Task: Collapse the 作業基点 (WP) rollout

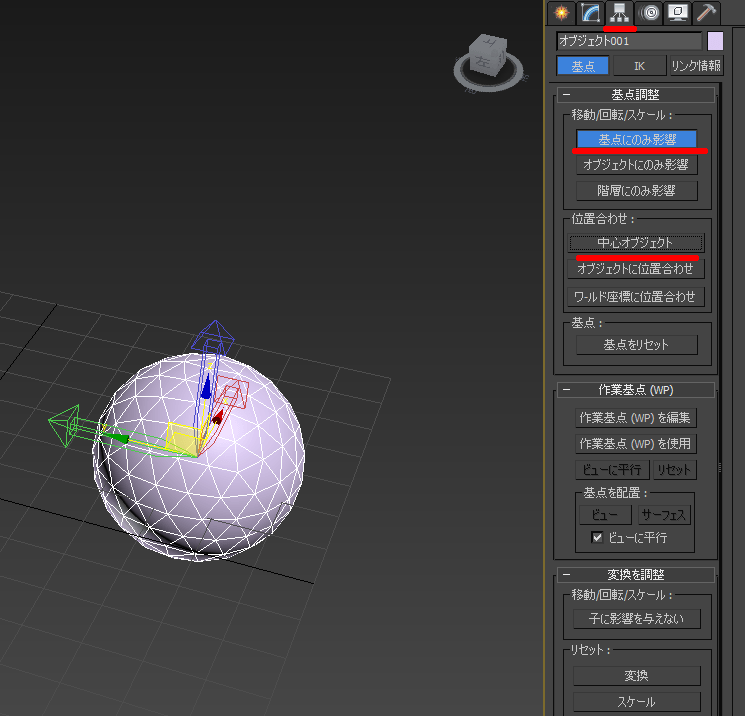Action: pos(566,390)
